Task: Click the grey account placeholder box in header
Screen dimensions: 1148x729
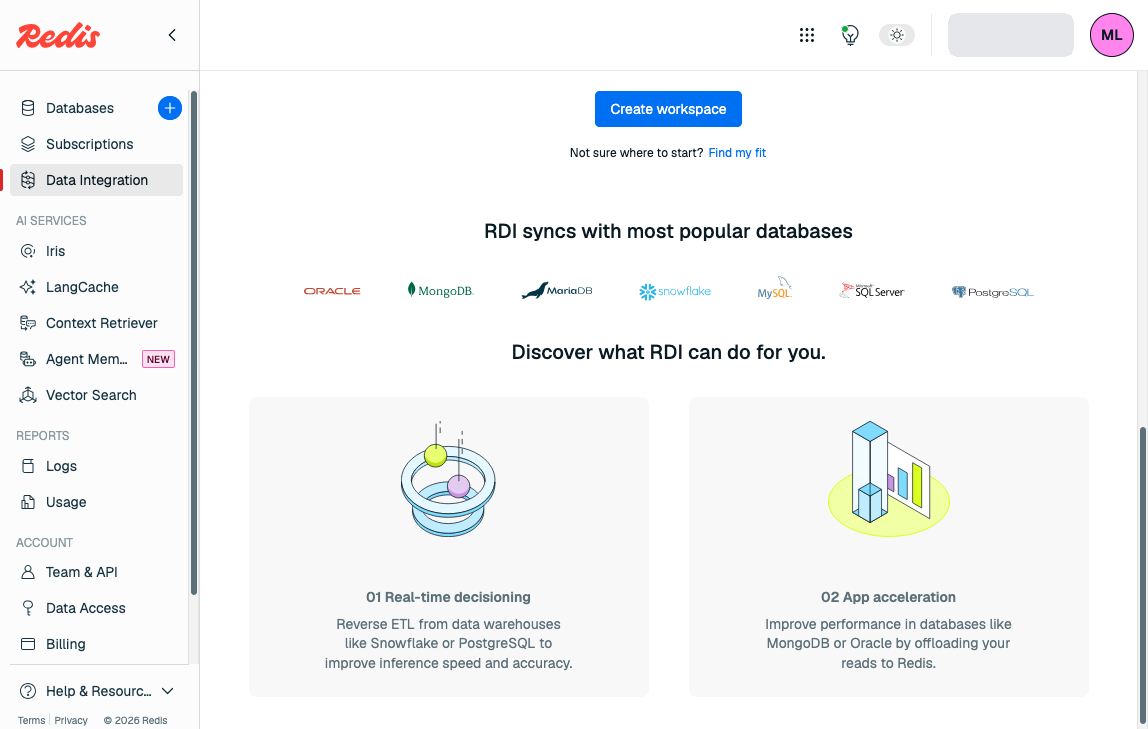Action: (x=1010, y=35)
